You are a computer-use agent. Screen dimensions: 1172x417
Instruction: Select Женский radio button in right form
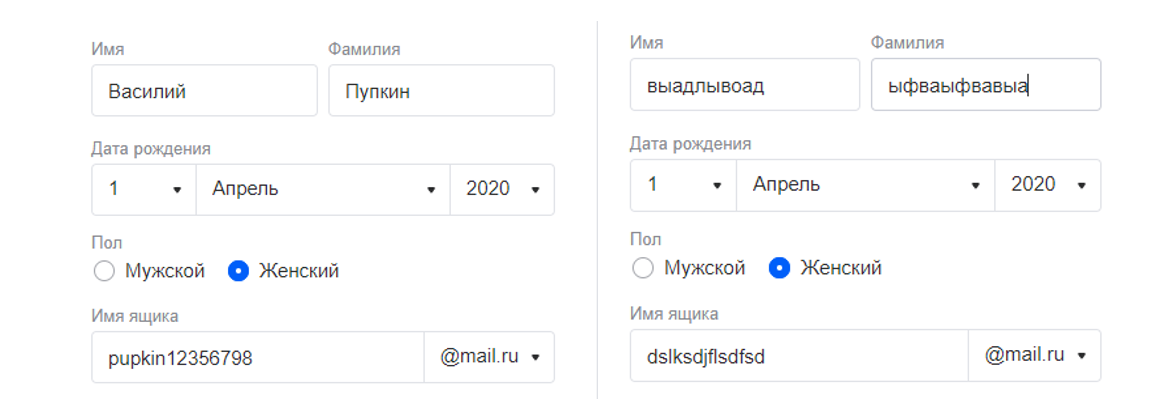pyautogui.click(x=780, y=268)
